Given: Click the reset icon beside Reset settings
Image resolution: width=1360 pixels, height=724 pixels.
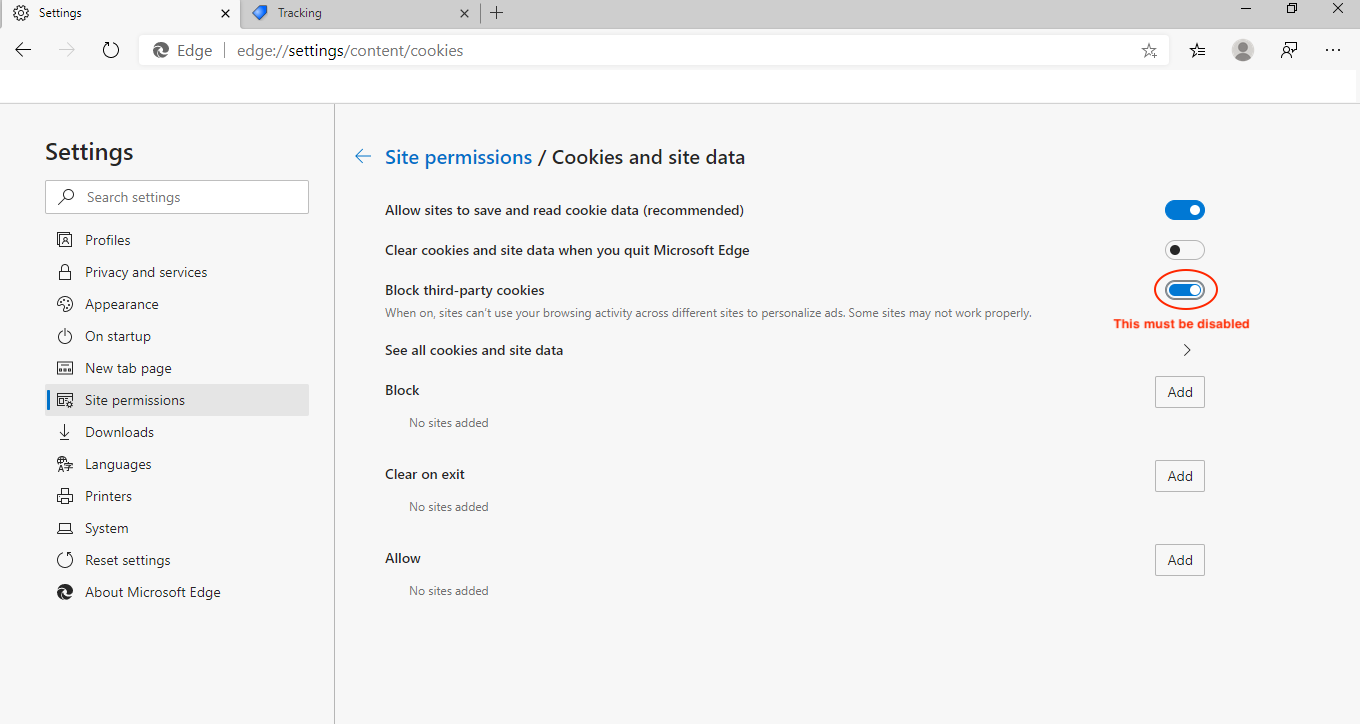Looking at the screenshot, I should click(65, 560).
